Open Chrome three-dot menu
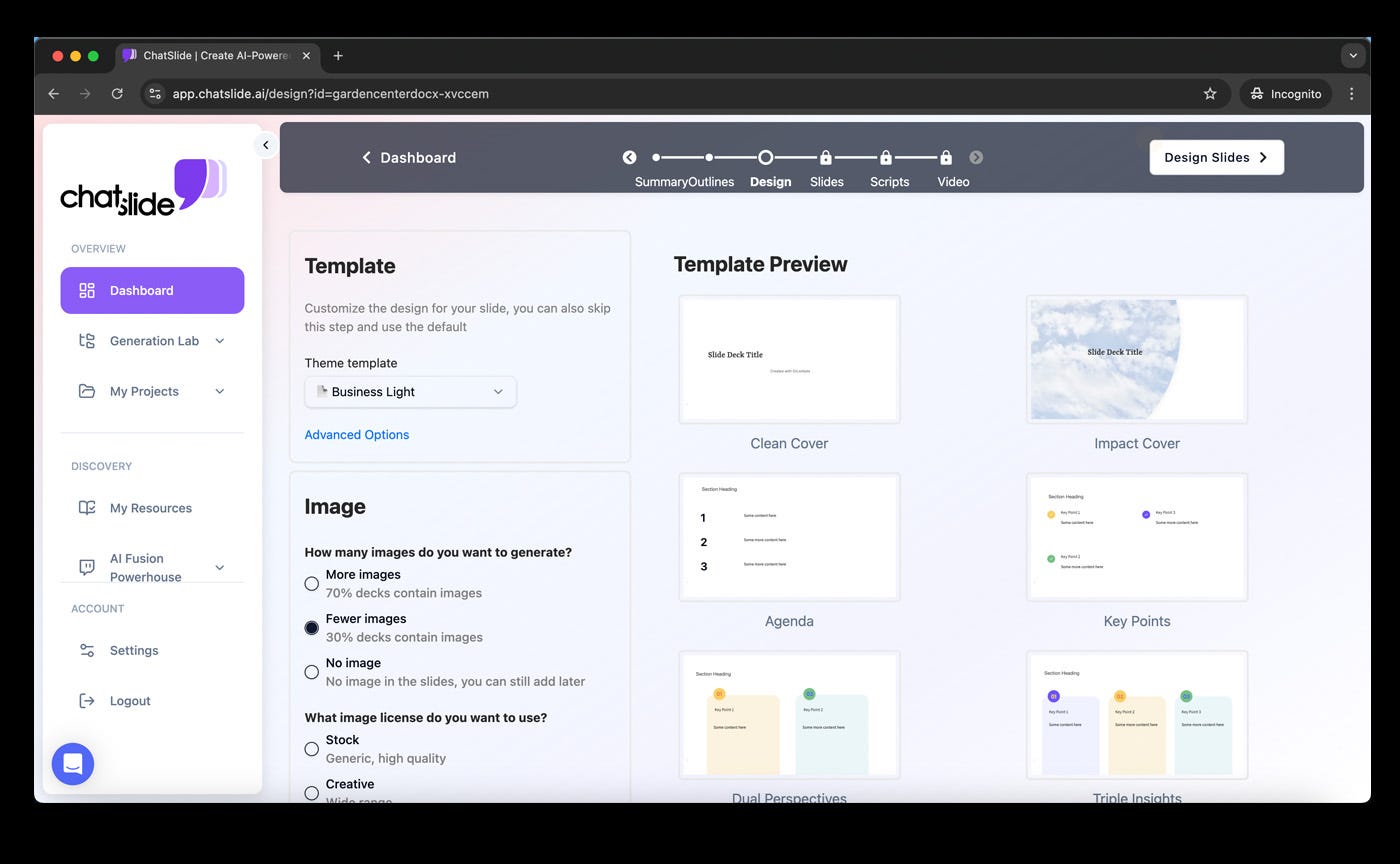1400x864 pixels. coord(1351,94)
